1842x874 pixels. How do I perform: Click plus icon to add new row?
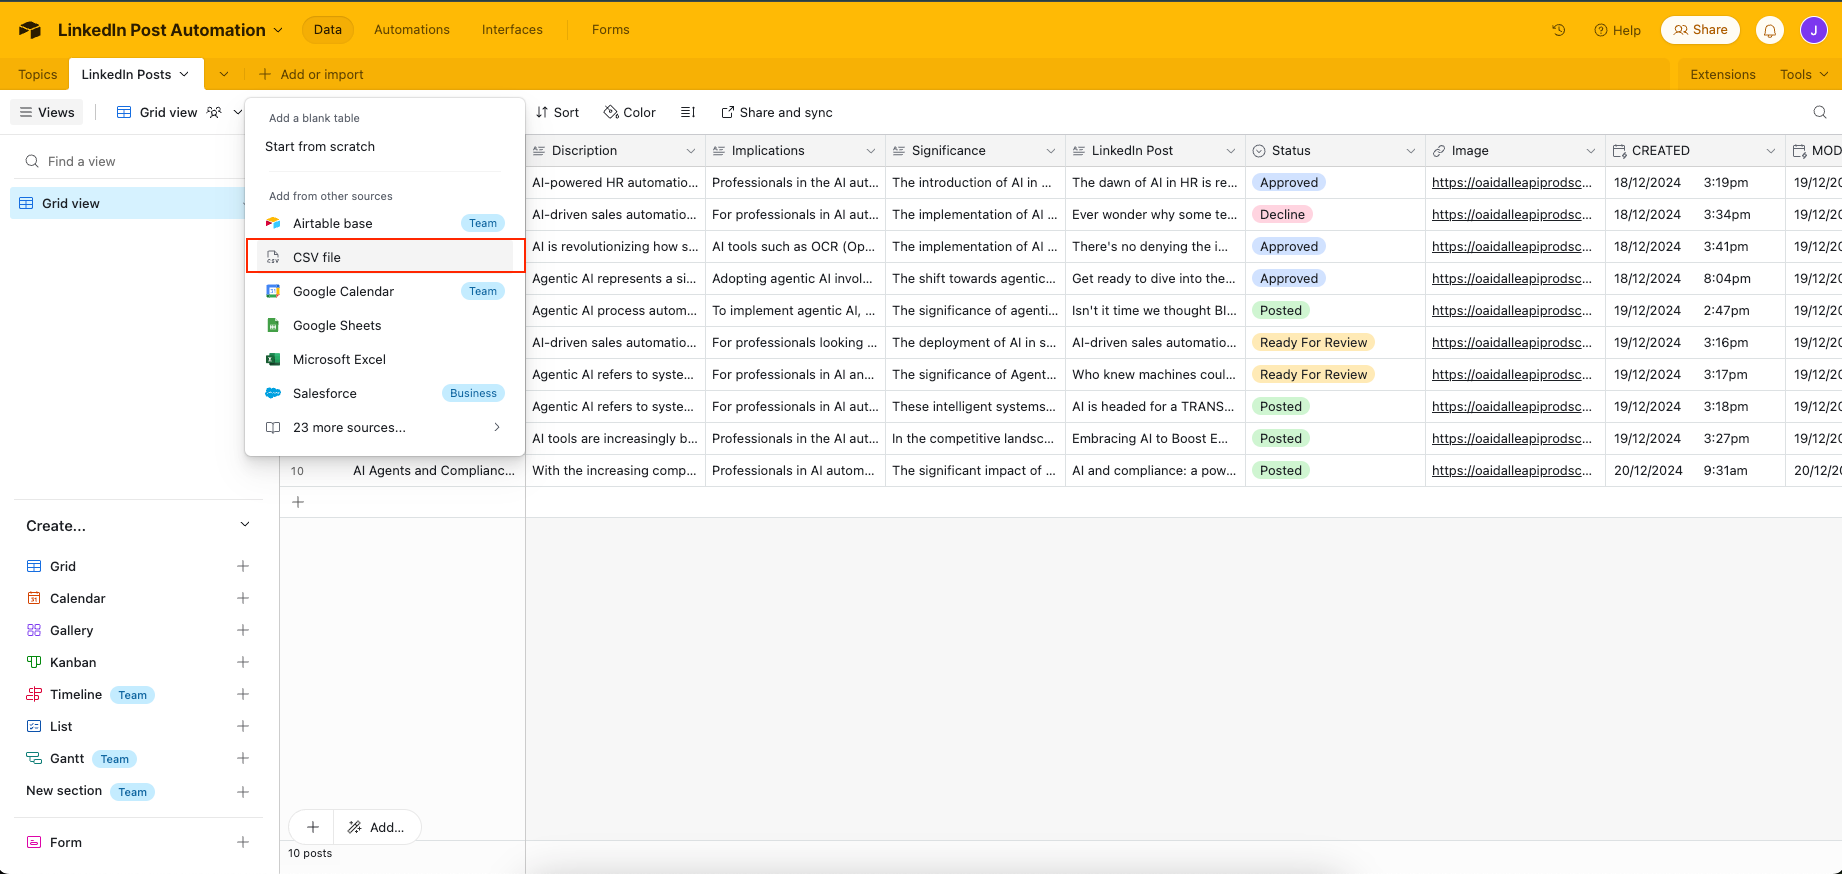(298, 502)
